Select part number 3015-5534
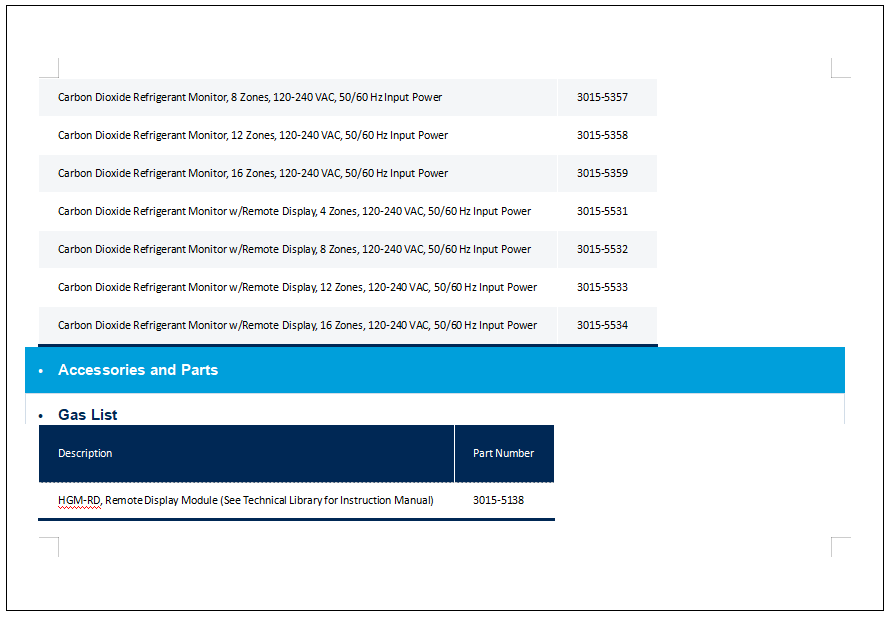Screen dimensions: 888x617 [602, 325]
